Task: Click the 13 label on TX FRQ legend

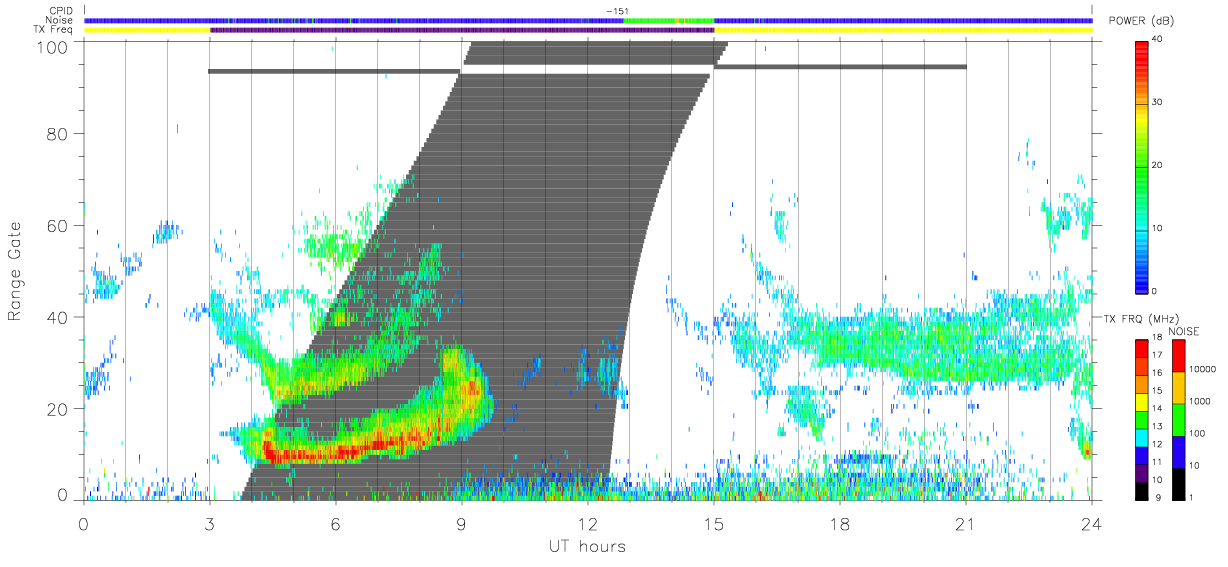Action: [1159, 426]
